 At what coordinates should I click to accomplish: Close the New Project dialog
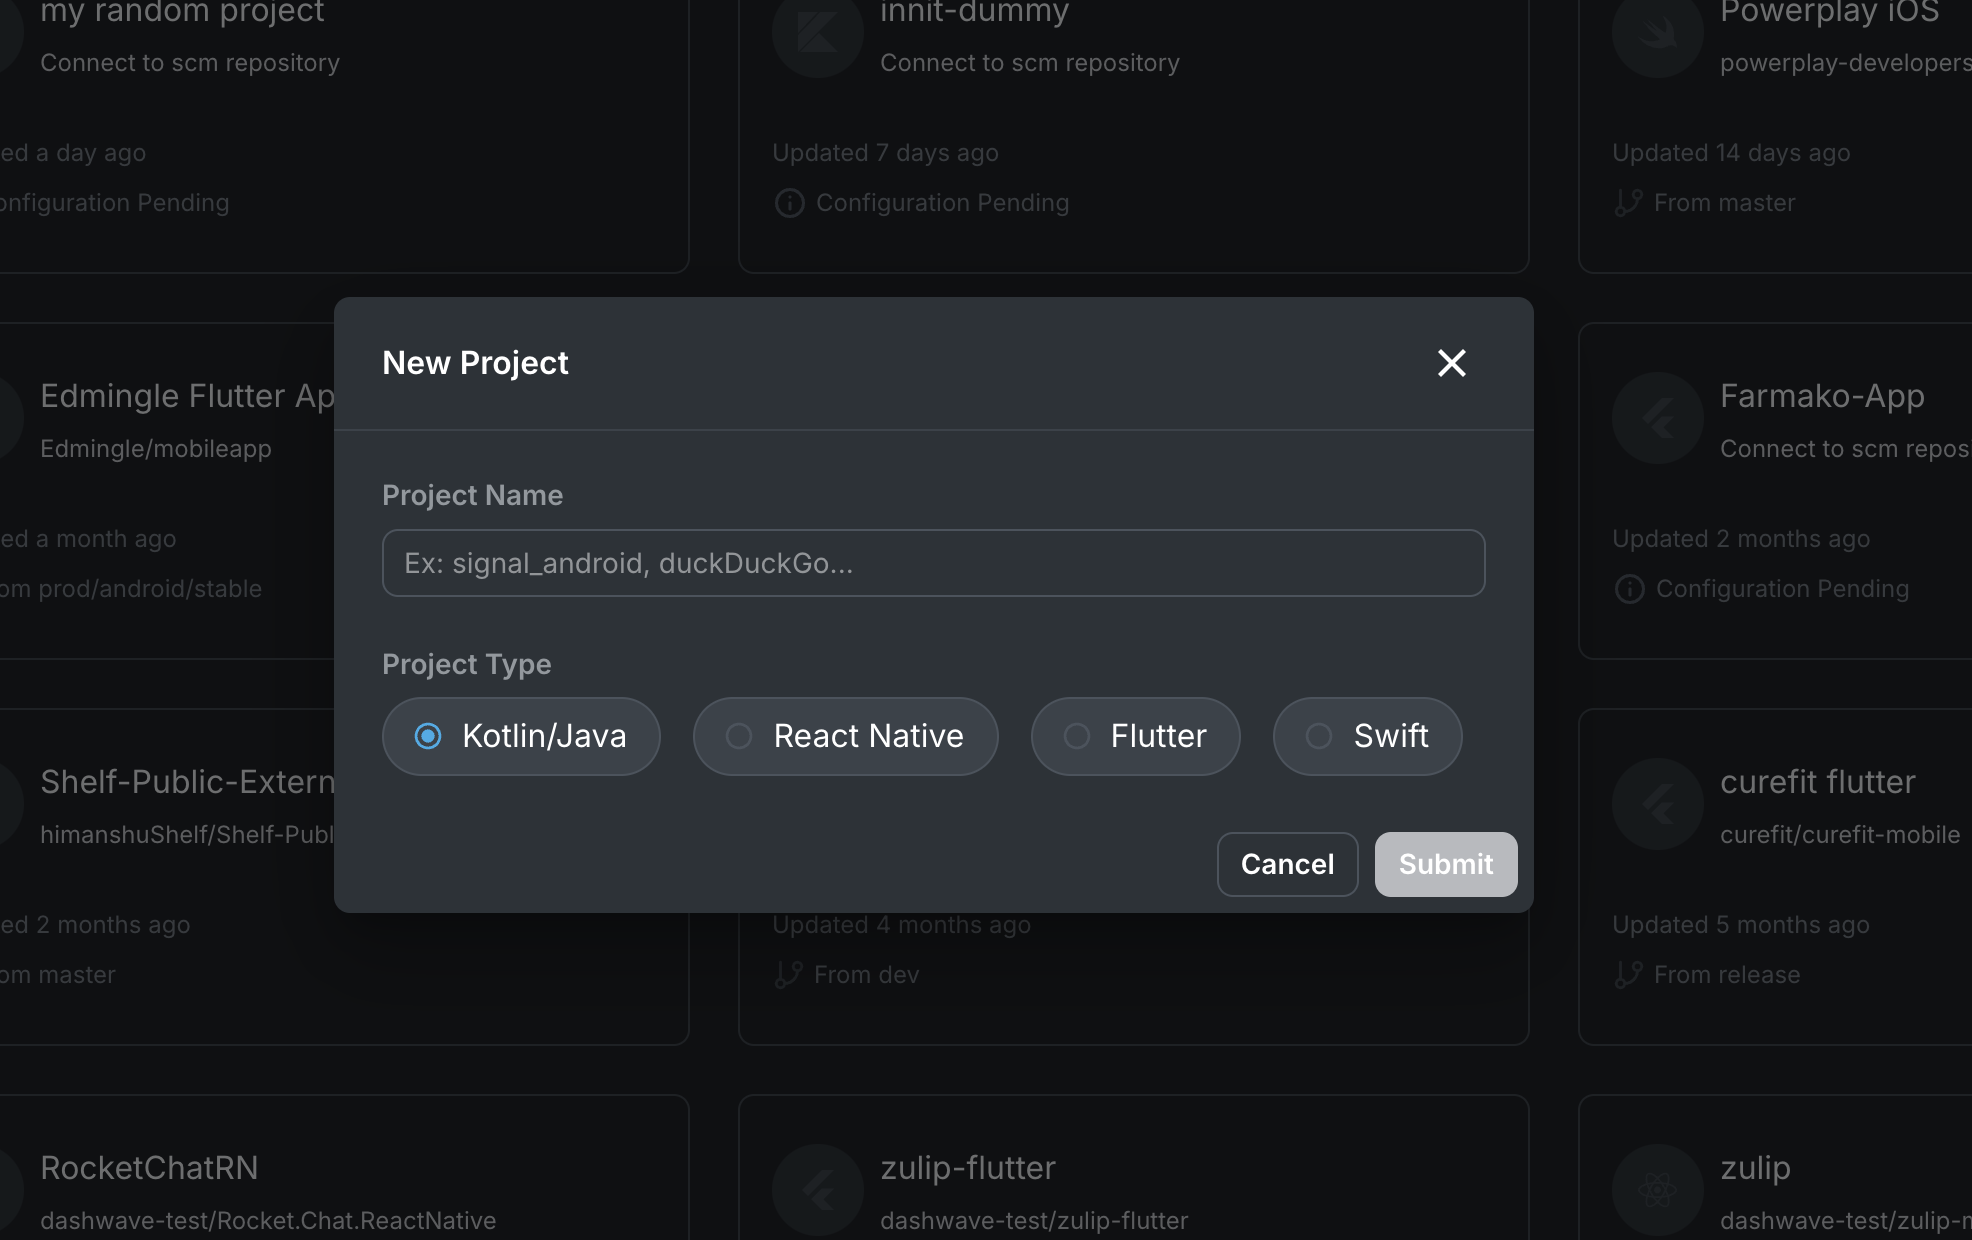point(1451,363)
